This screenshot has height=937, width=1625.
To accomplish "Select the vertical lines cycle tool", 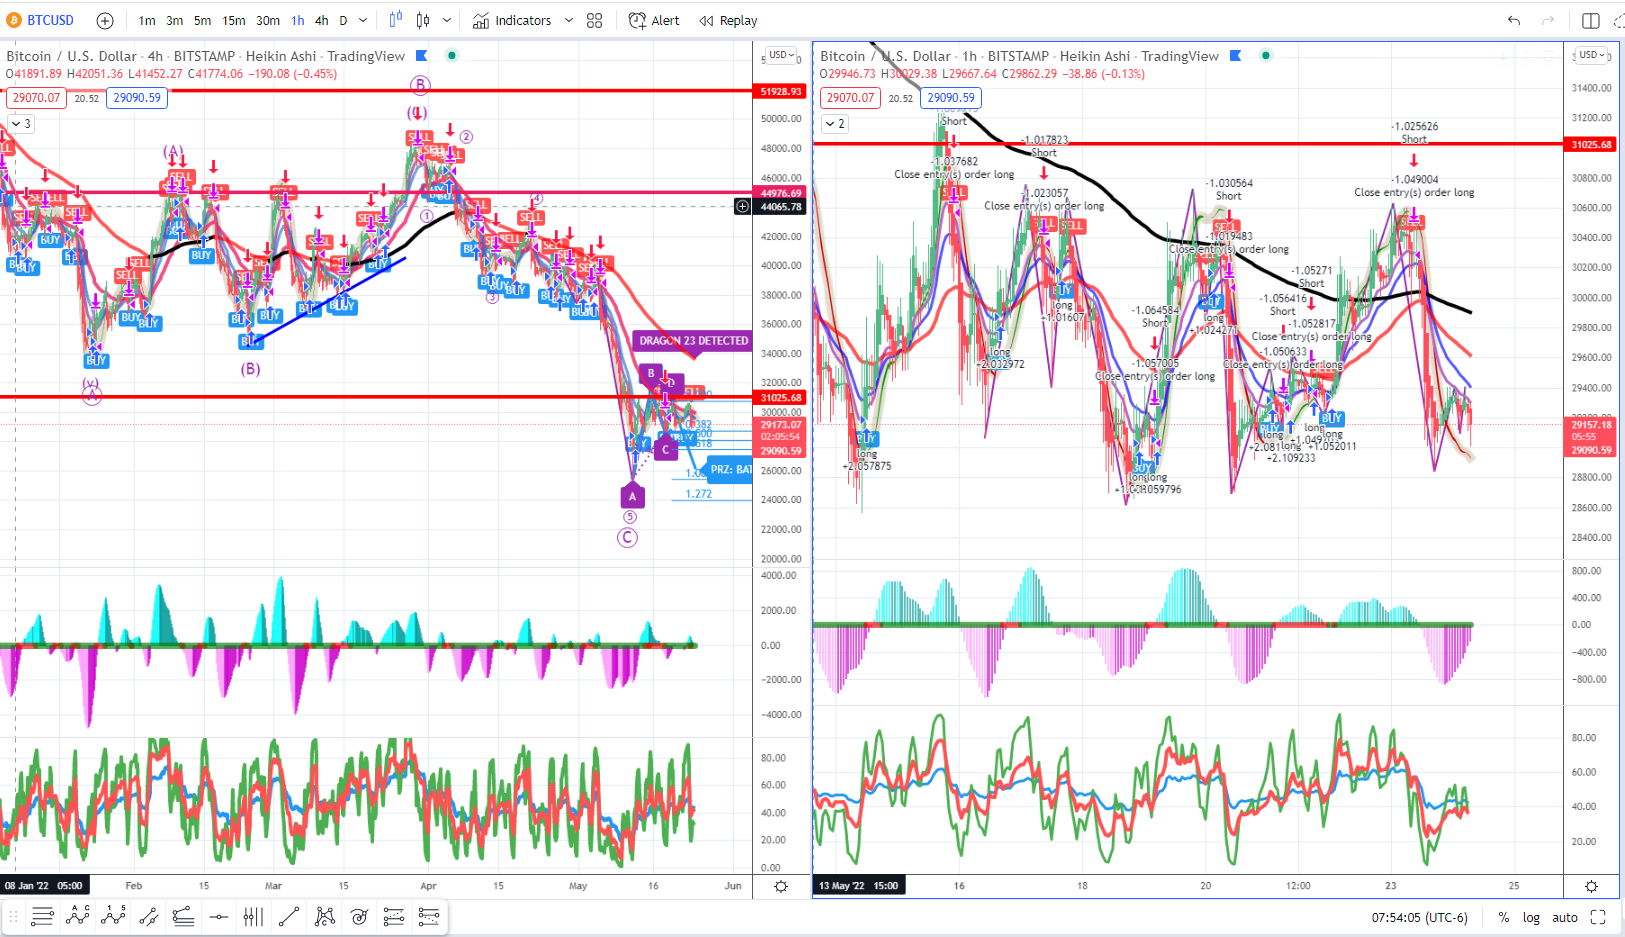I will click(254, 916).
